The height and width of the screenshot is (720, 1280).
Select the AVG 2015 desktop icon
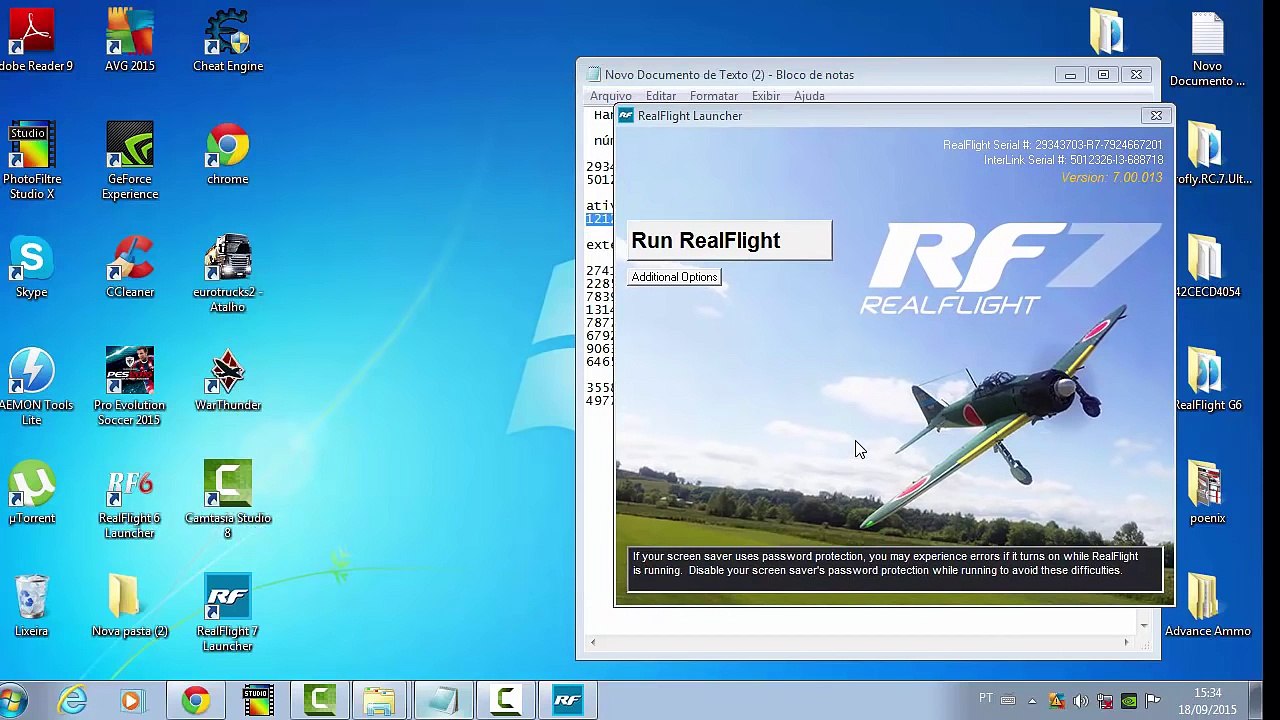(130, 42)
